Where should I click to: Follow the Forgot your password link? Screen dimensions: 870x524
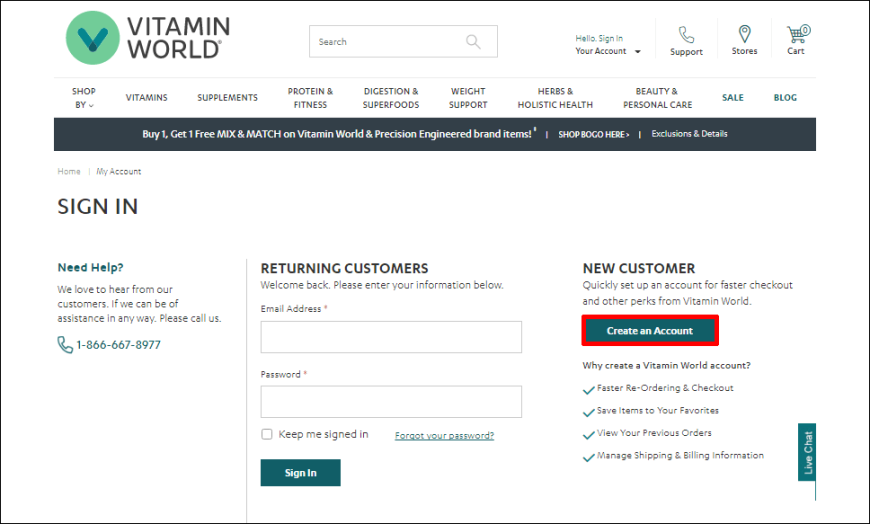(444, 436)
